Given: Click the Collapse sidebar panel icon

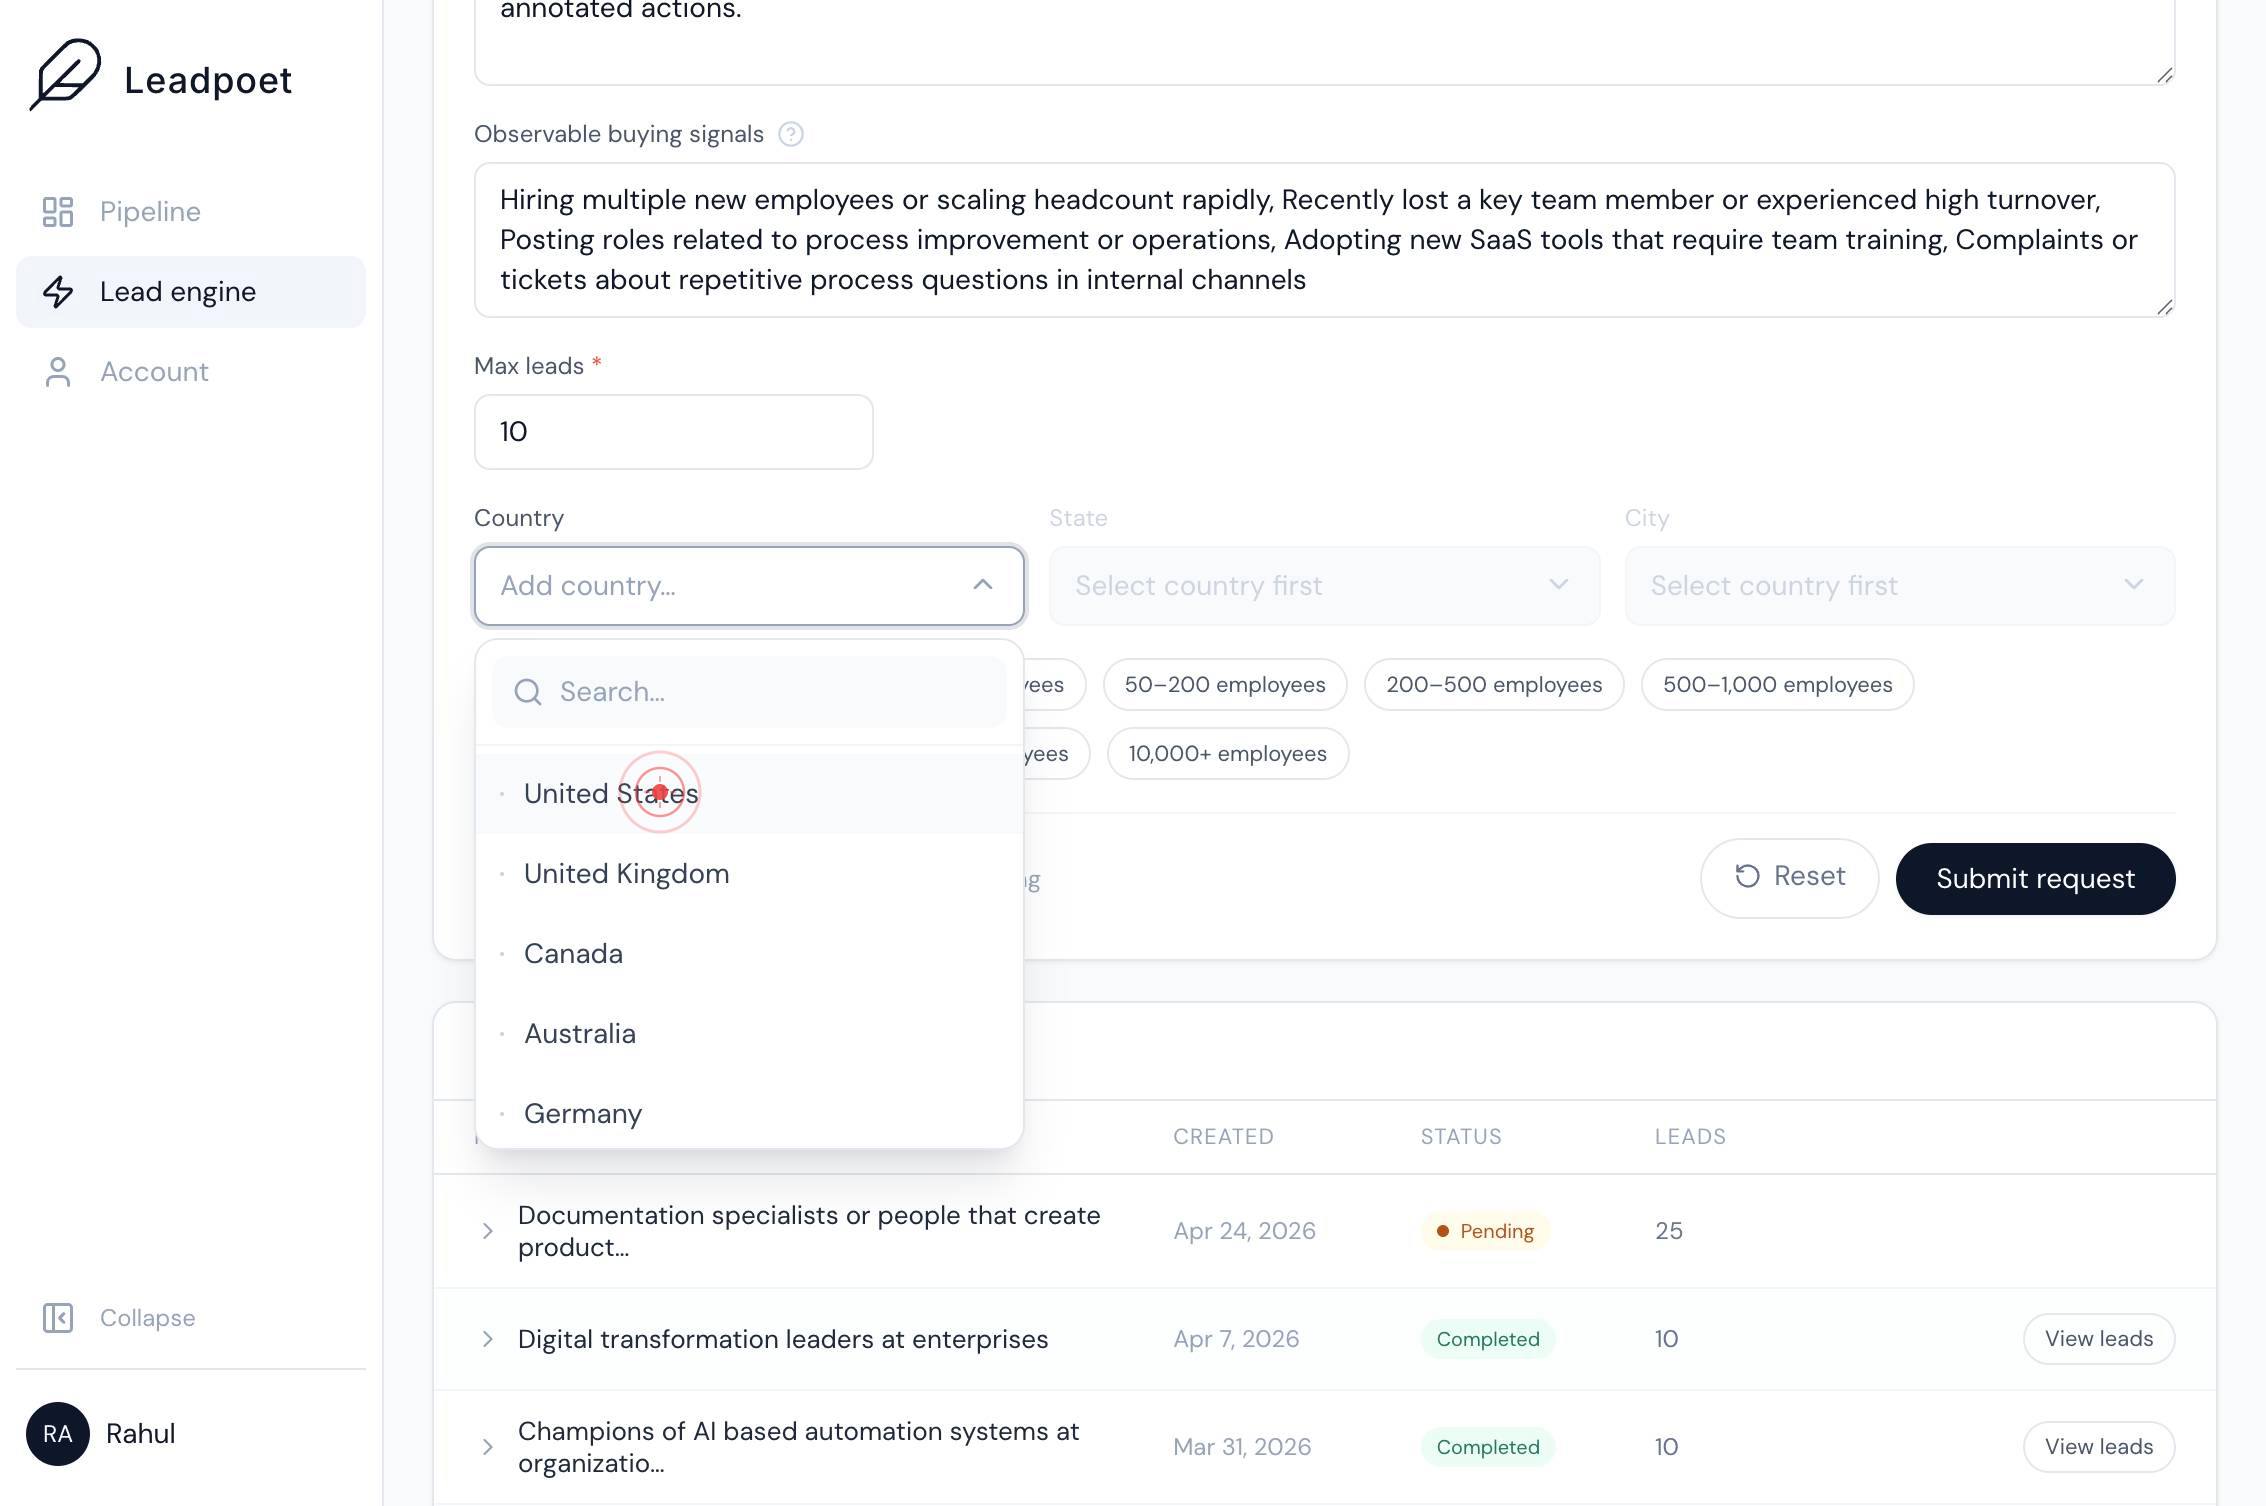Looking at the screenshot, I should click(x=58, y=1318).
